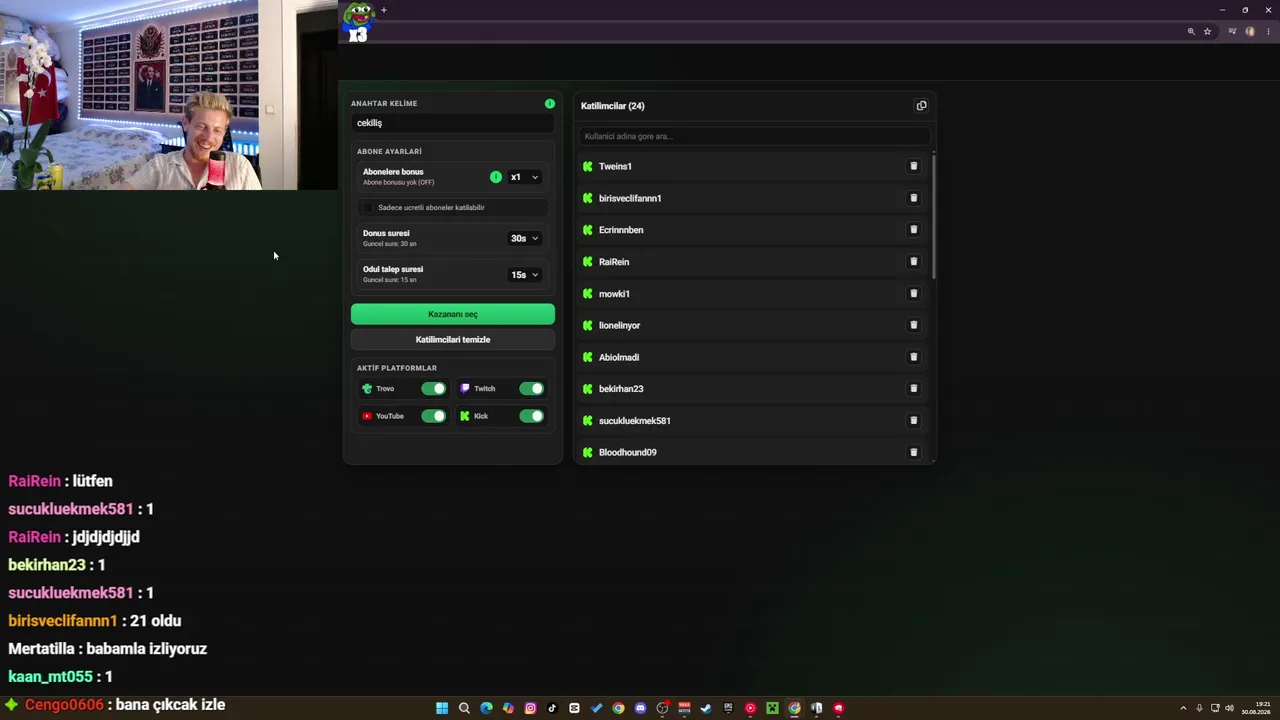Click chat username Cengo0606
The image size is (1280, 720).
click(64, 705)
